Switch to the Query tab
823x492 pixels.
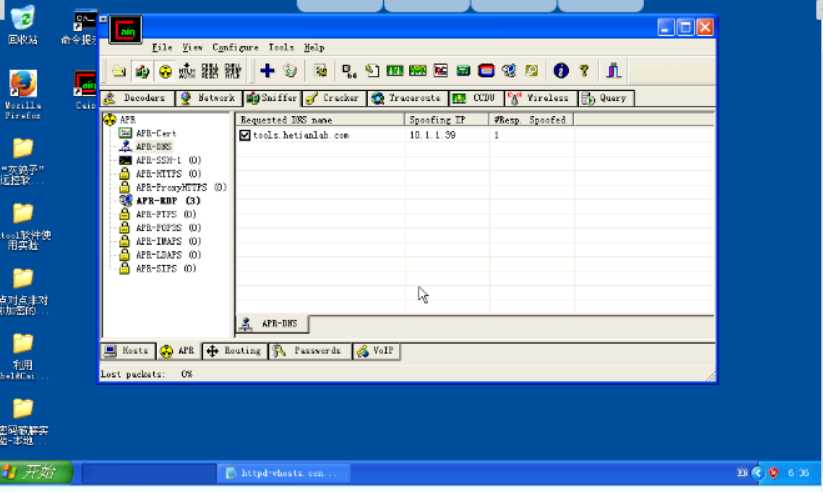pyautogui.click(x=606, y=98)
